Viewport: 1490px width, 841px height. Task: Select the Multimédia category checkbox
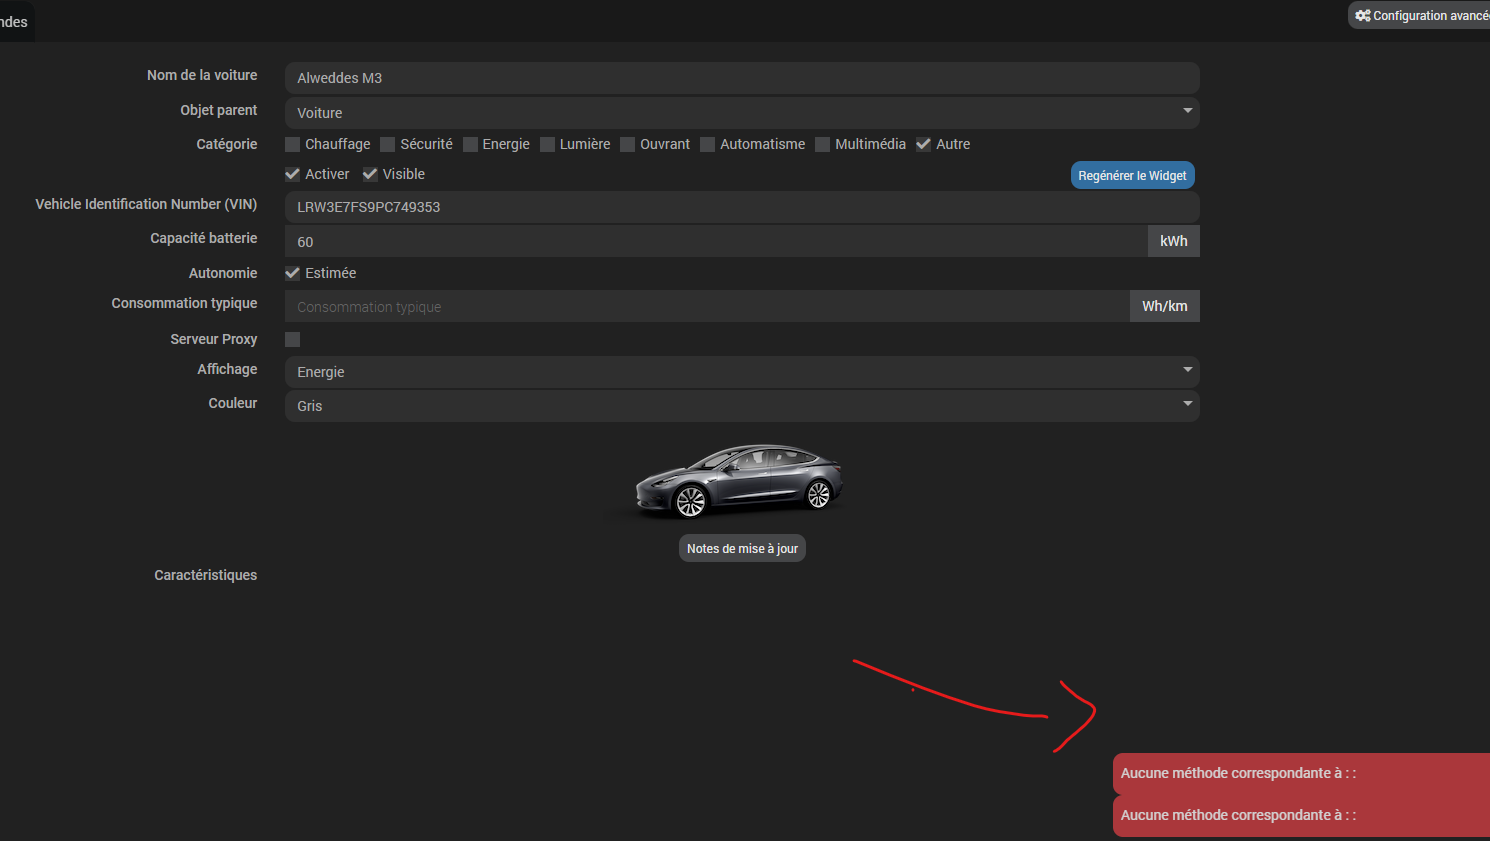point(823,145)
